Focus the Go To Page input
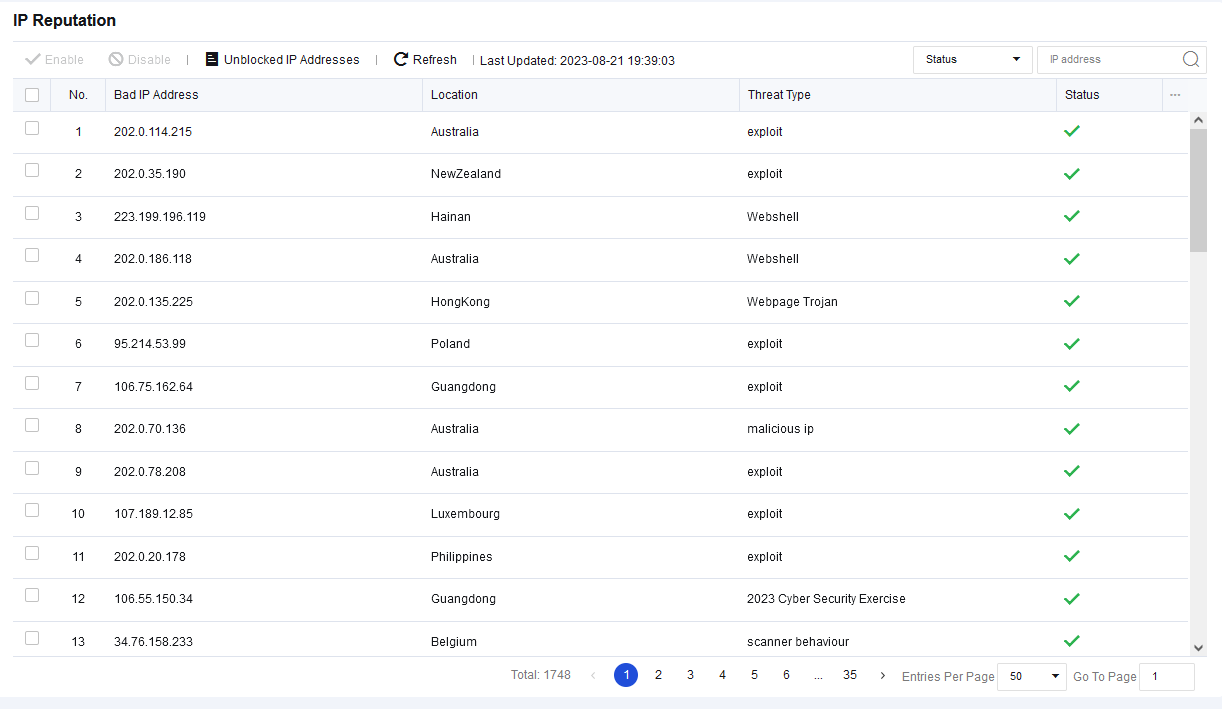 [x=1166, y=677]
